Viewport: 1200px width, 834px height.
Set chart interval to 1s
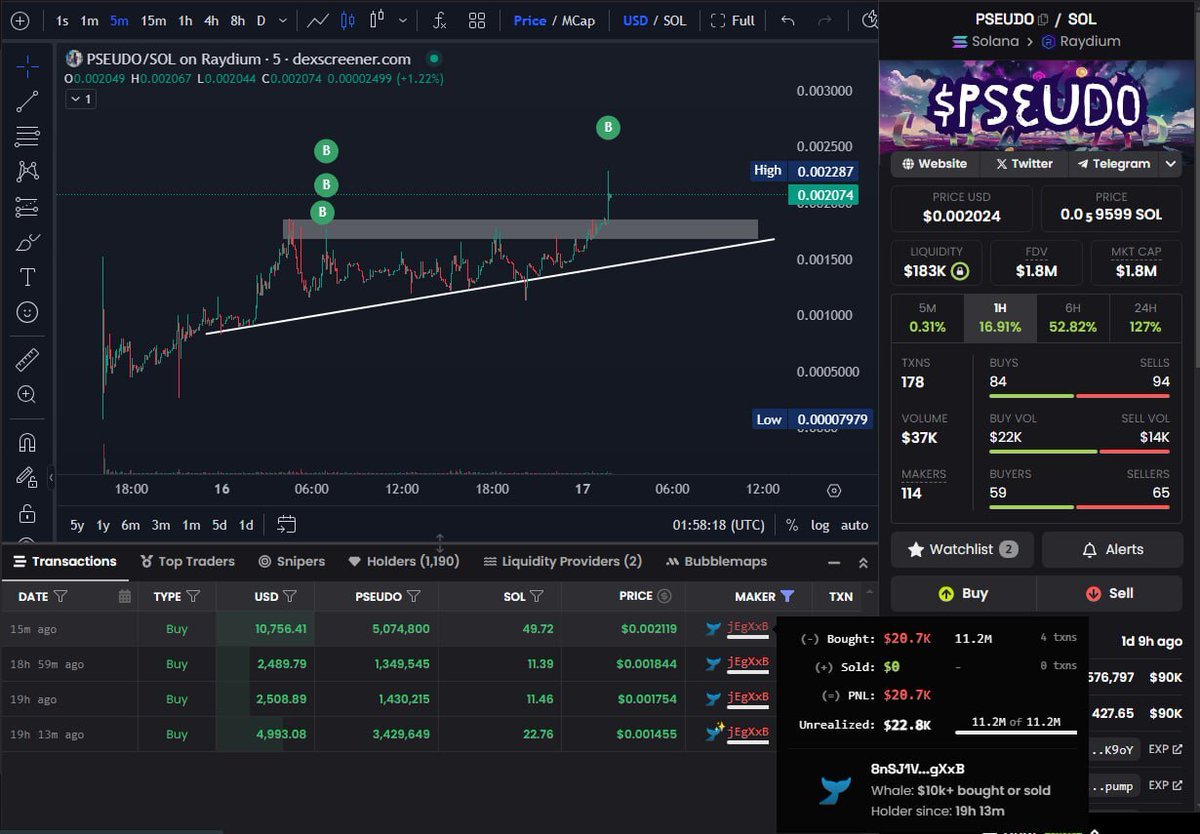pyautogui.click(x=62, y=20)
